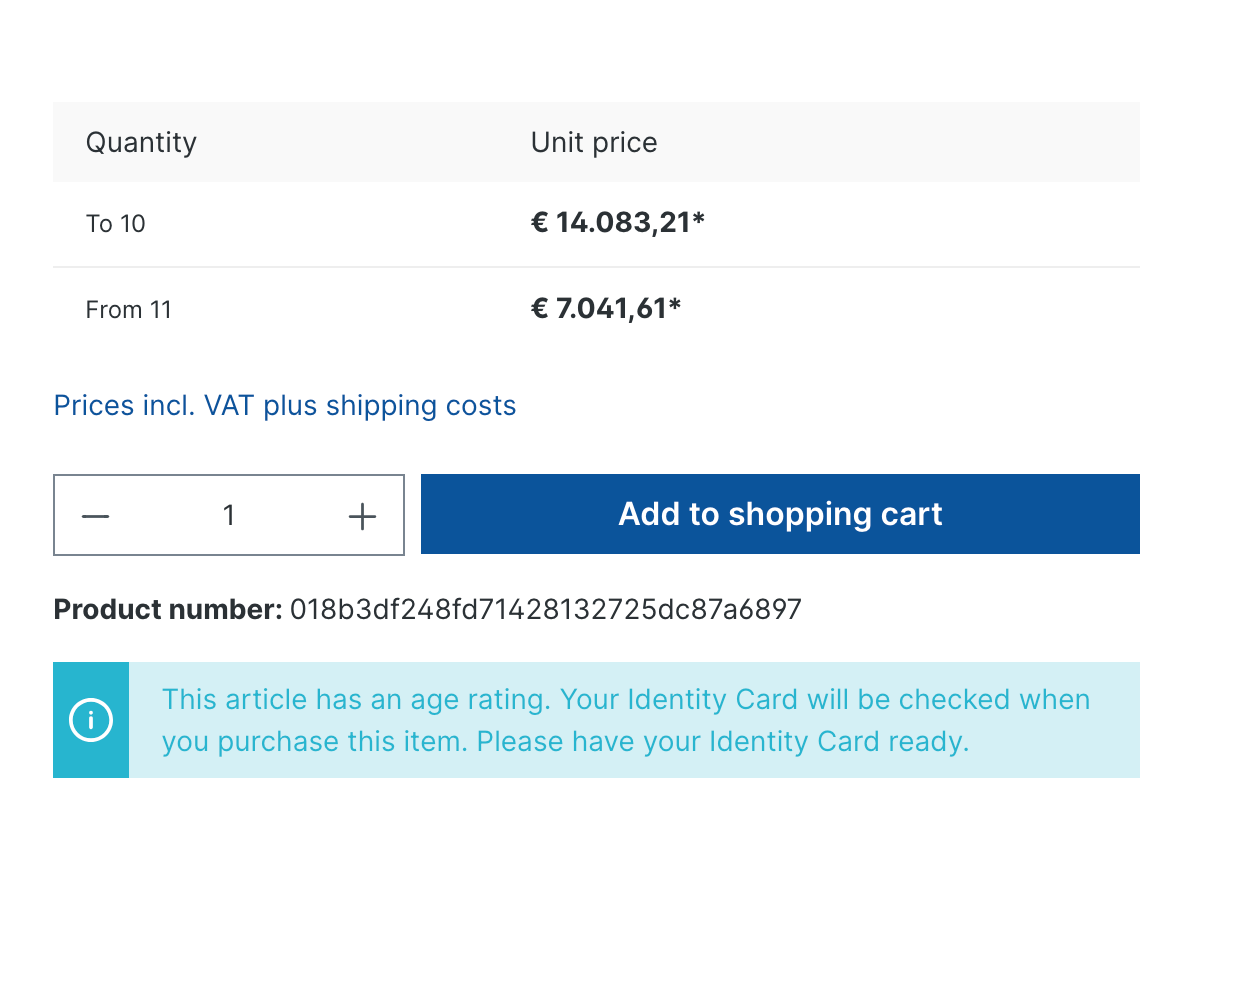
Task: Click the info icon in age notice
Action: click(x=91, y=720)
